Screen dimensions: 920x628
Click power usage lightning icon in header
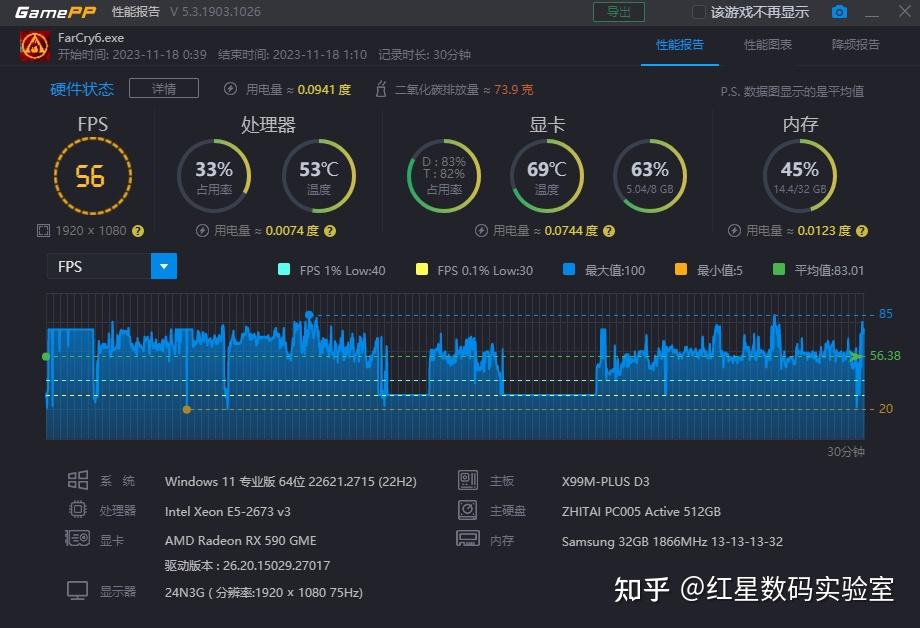(231, 89)
